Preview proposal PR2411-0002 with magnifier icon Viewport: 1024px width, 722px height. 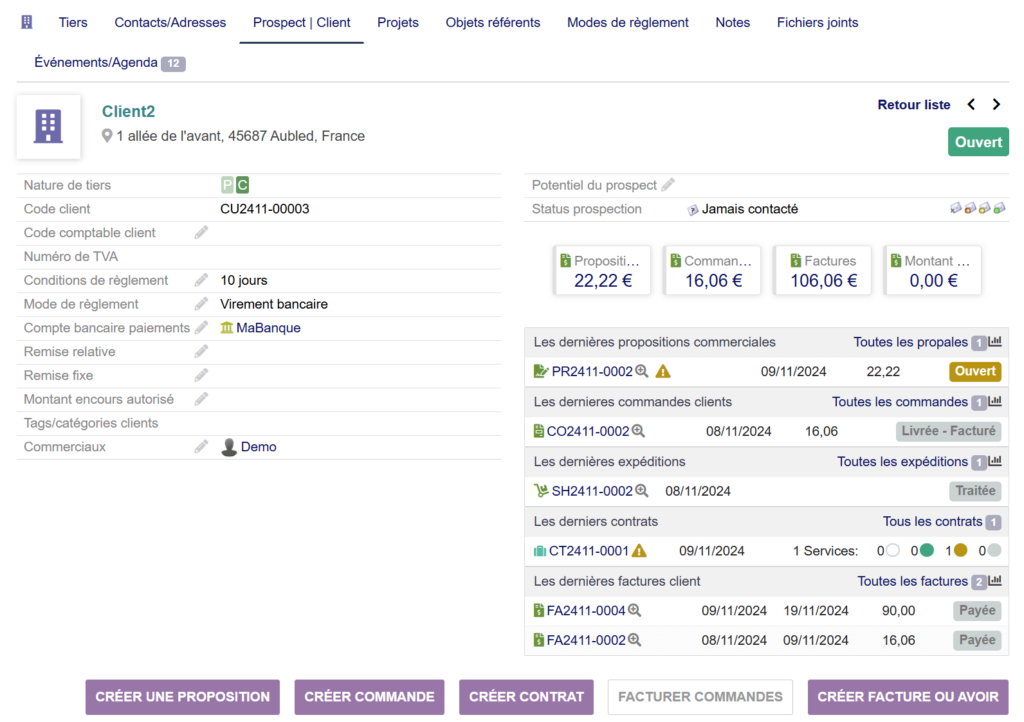pyautogui.click(x=642, y=372)
